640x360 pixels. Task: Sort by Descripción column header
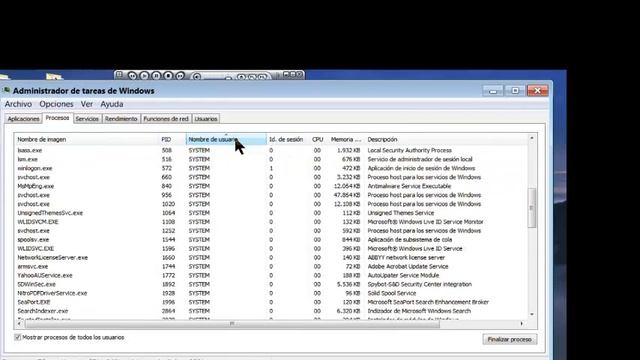tap(446, 140)
